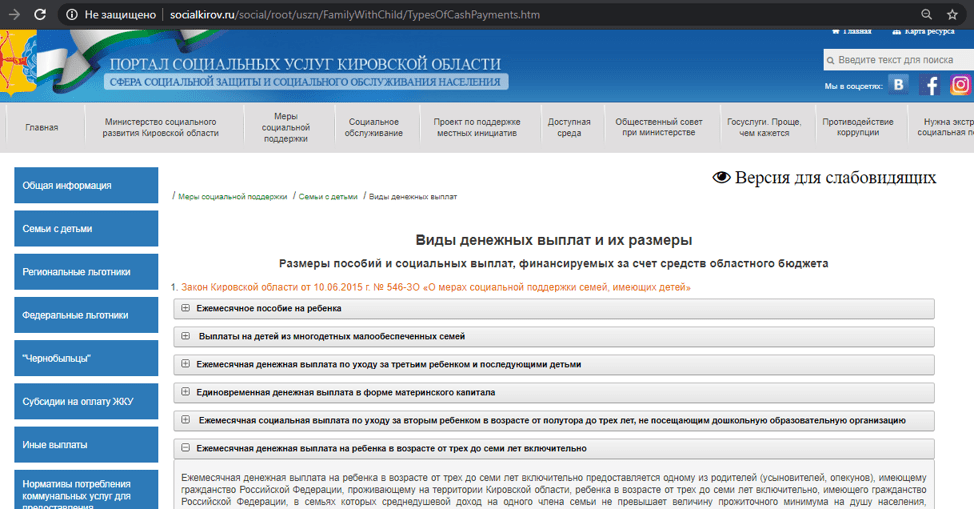Screen dimensions: 974x509
Task: Click the eye icon for visually impaired version
Action: click(721, 178)
